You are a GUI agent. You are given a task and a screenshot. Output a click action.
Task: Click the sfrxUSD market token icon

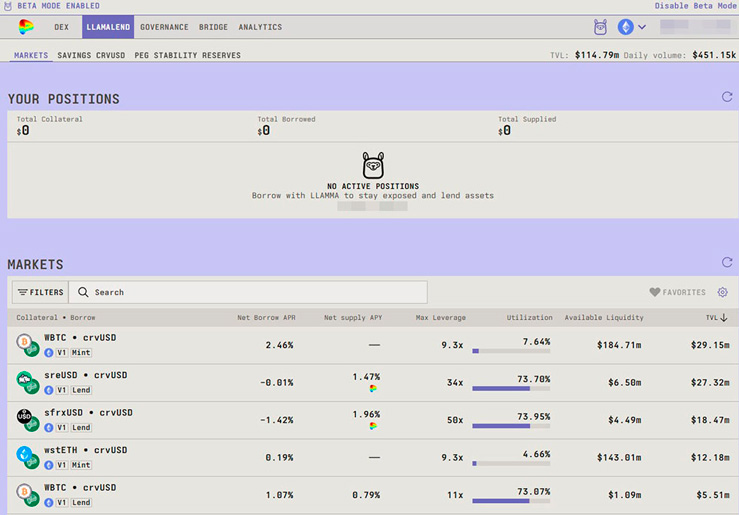coord(27,420)
